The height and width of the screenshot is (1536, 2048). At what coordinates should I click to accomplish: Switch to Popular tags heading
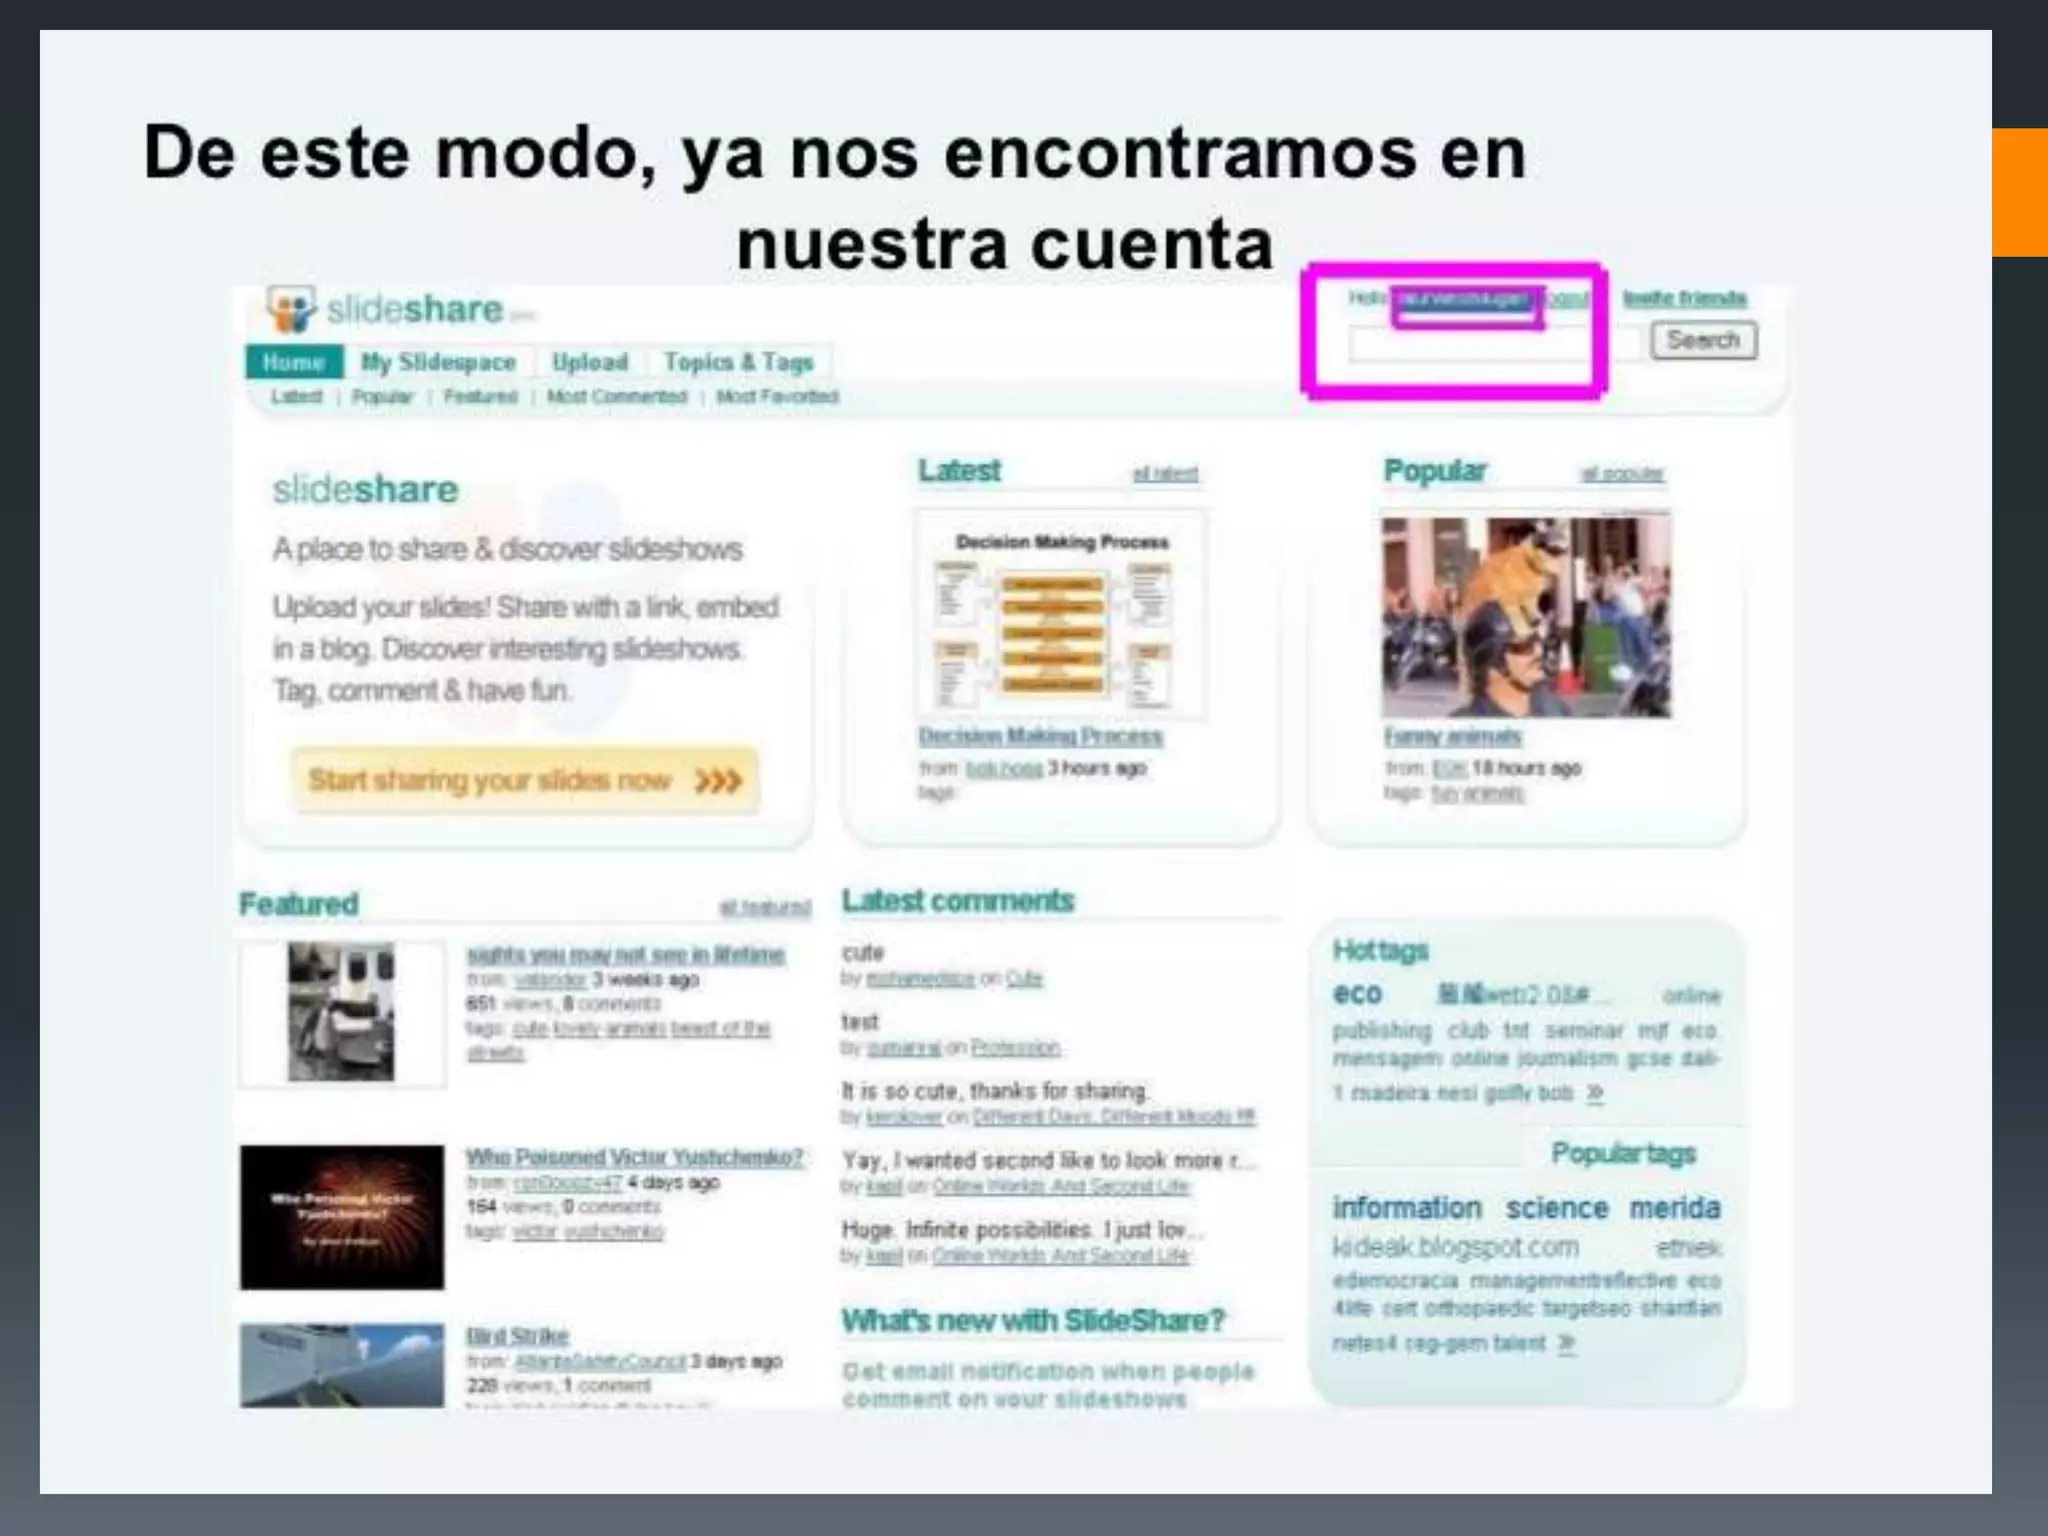click(1623, 1154)
